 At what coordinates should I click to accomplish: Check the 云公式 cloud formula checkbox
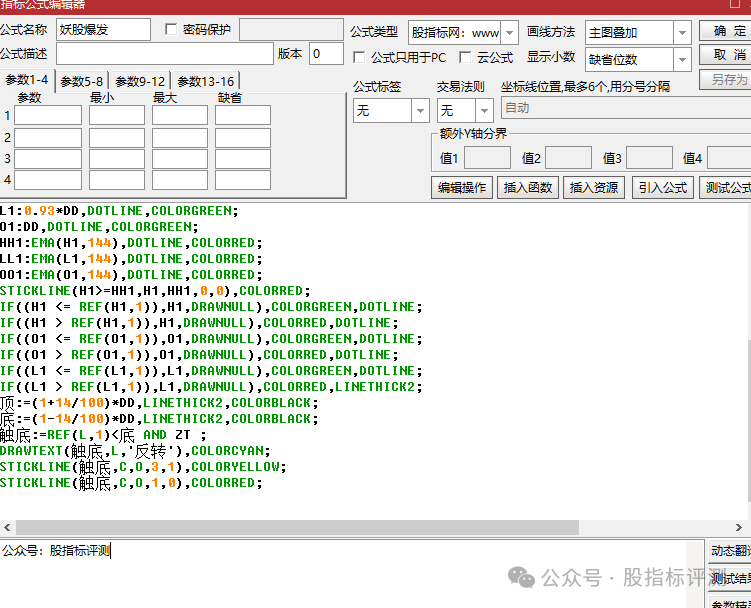pos(465,58)
